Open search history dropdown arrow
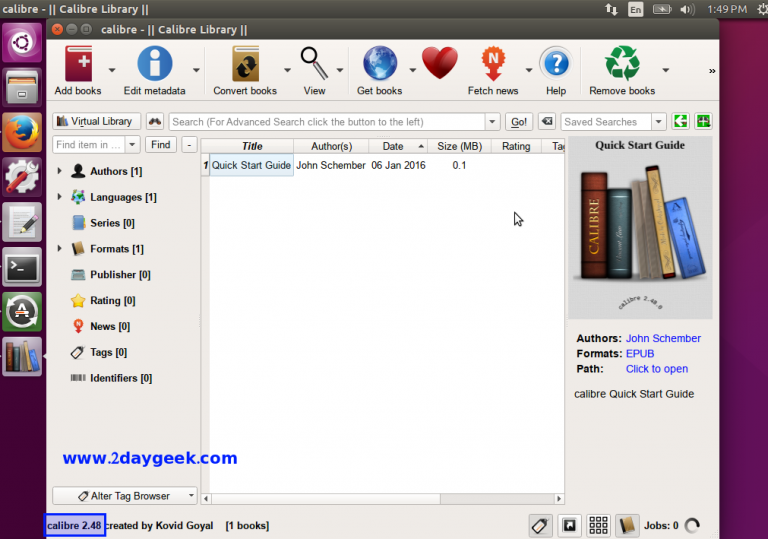 point(492,122)
